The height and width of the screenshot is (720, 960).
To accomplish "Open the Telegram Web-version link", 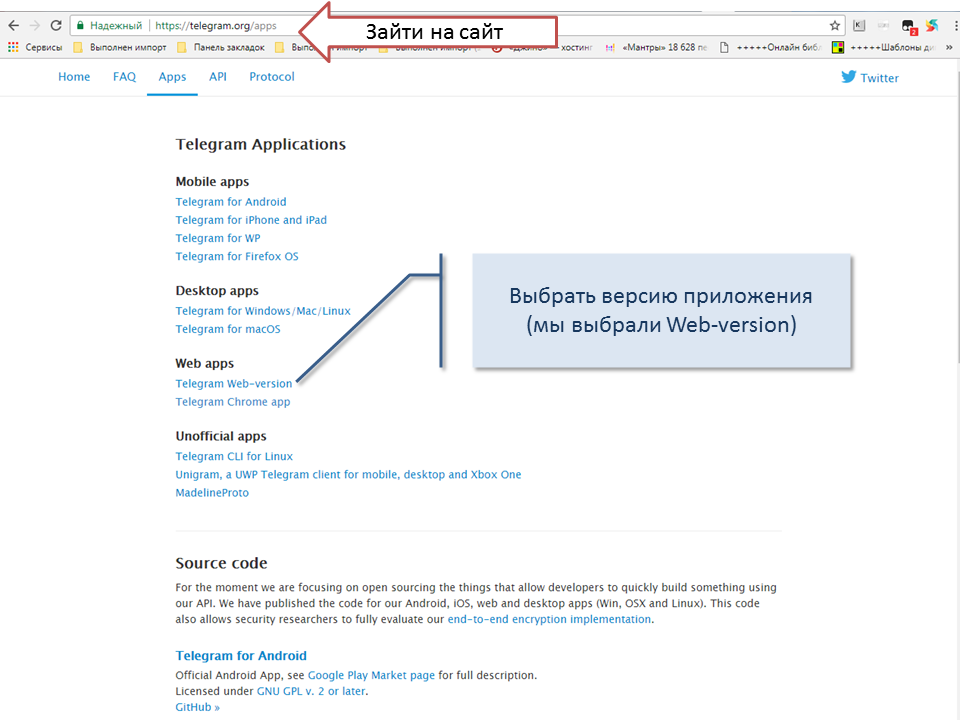I will pyautogui.click(x=234, y=384).
